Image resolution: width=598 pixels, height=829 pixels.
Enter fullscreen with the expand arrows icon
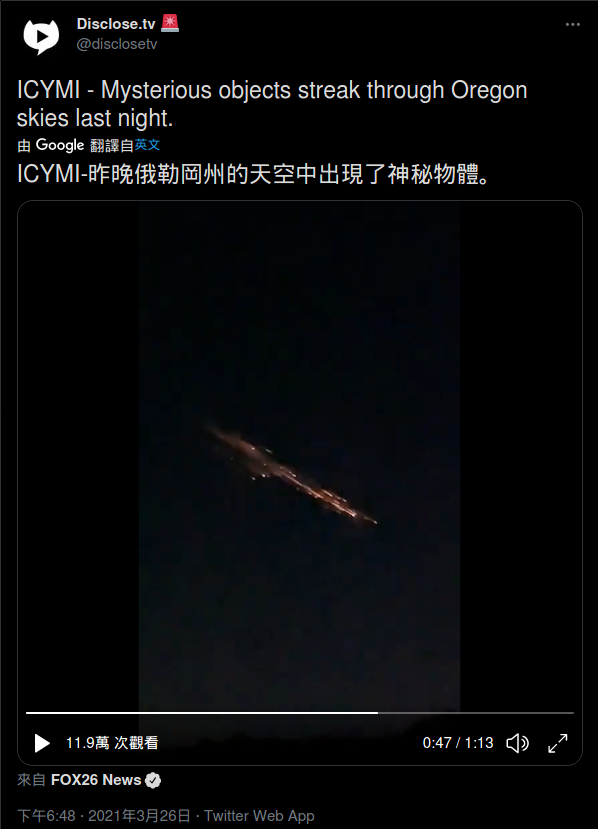pos(558,743)
